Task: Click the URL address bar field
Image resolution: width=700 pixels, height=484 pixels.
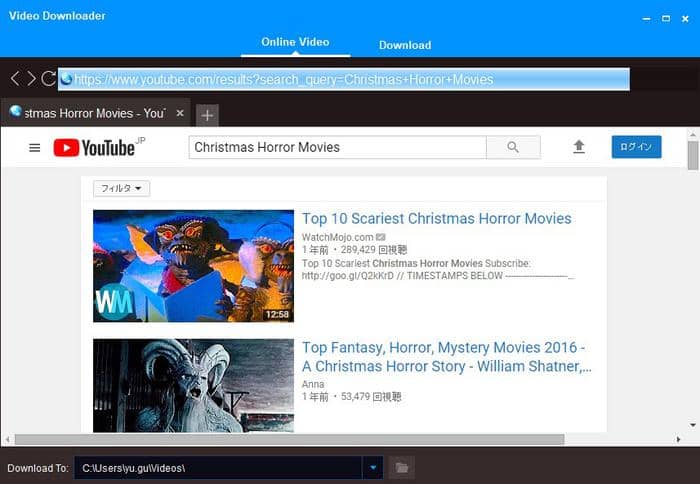Action: [x=344, y=79]
